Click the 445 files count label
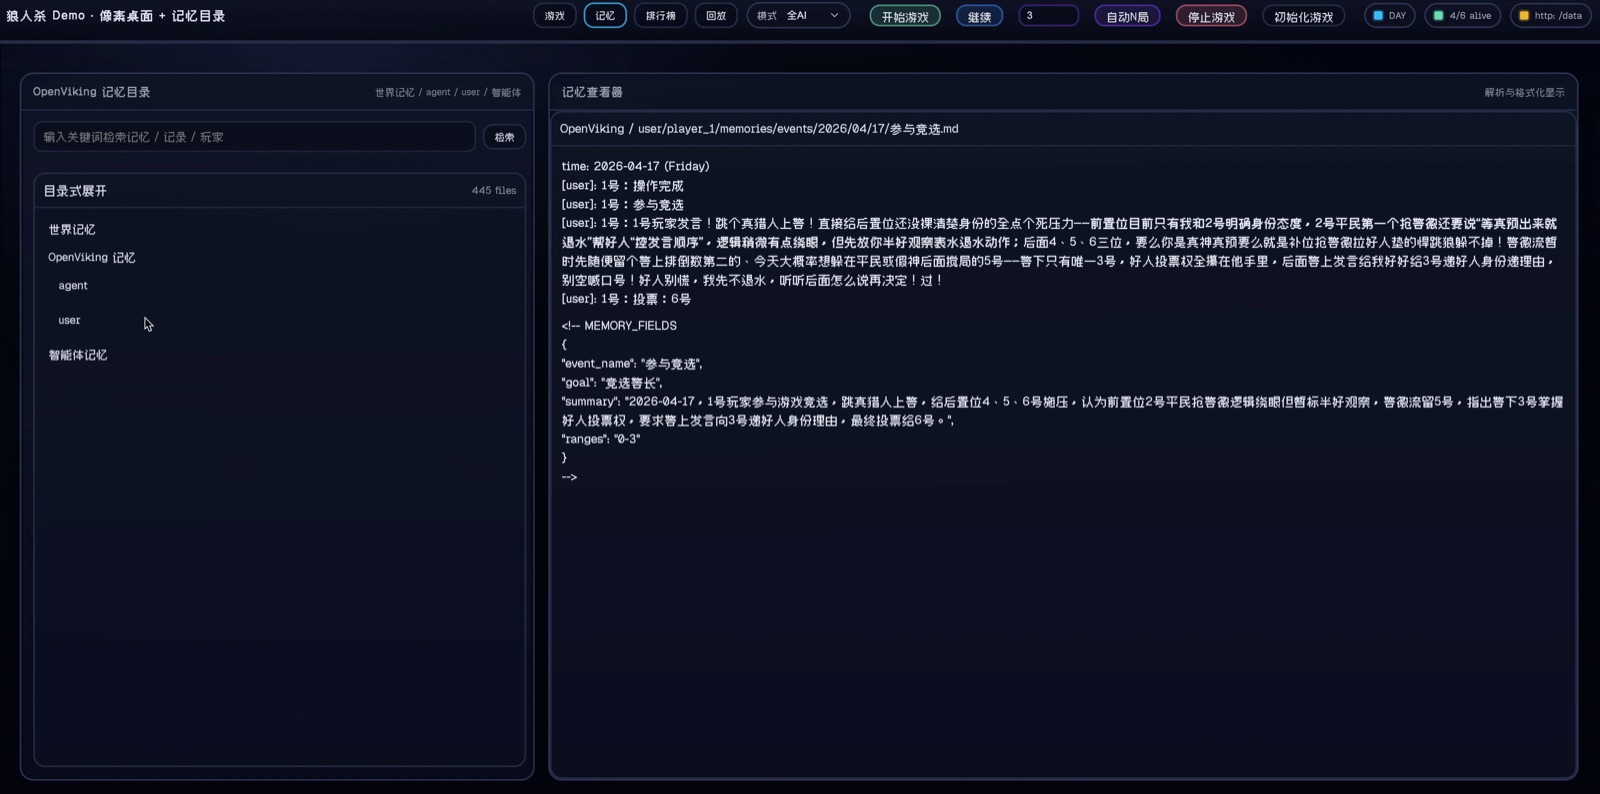This screenshot has height=794, width=1600. pos(494,191)
